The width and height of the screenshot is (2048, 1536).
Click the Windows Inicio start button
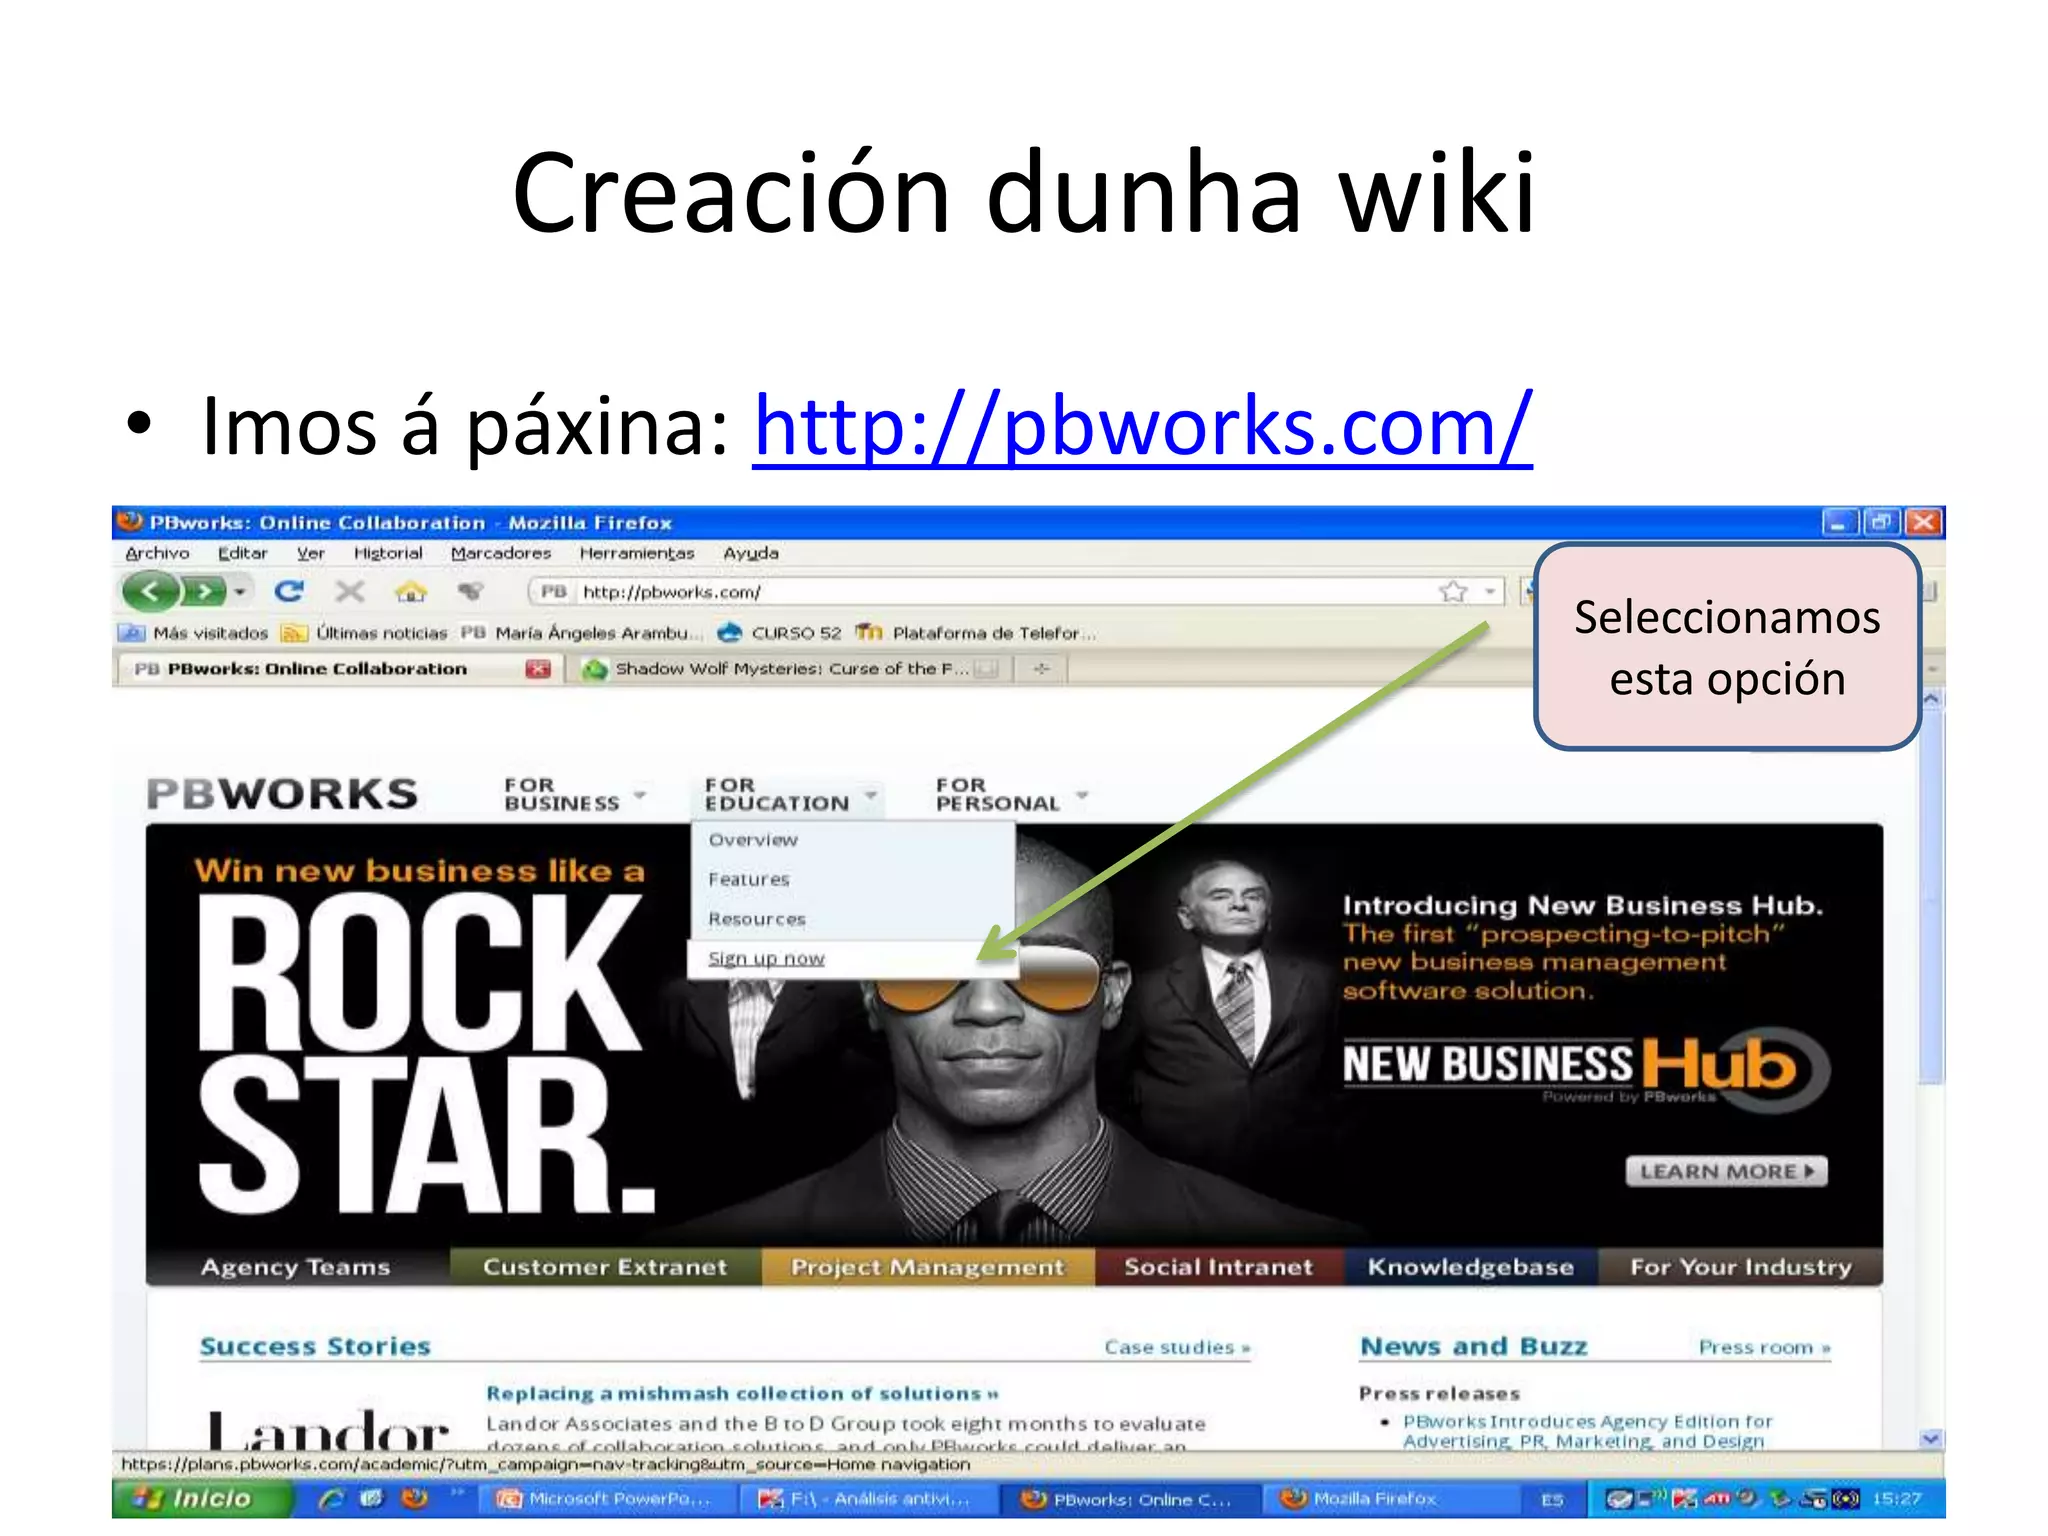tap(200, 1498)
